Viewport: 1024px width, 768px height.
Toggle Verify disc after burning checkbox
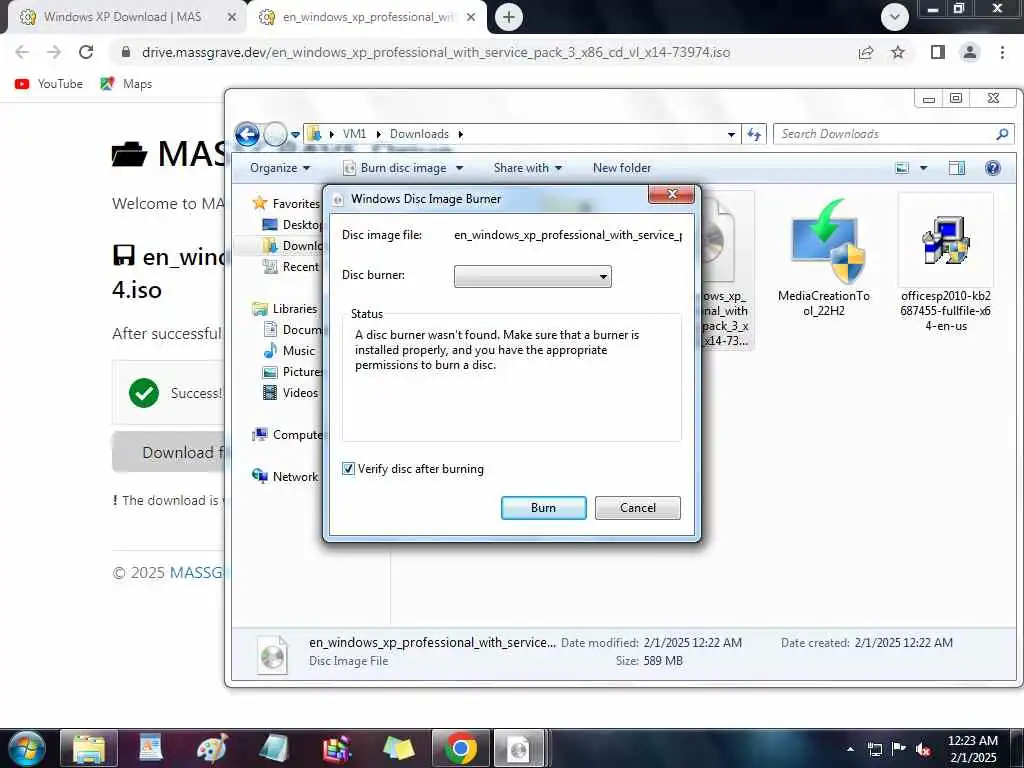point(349,468)
